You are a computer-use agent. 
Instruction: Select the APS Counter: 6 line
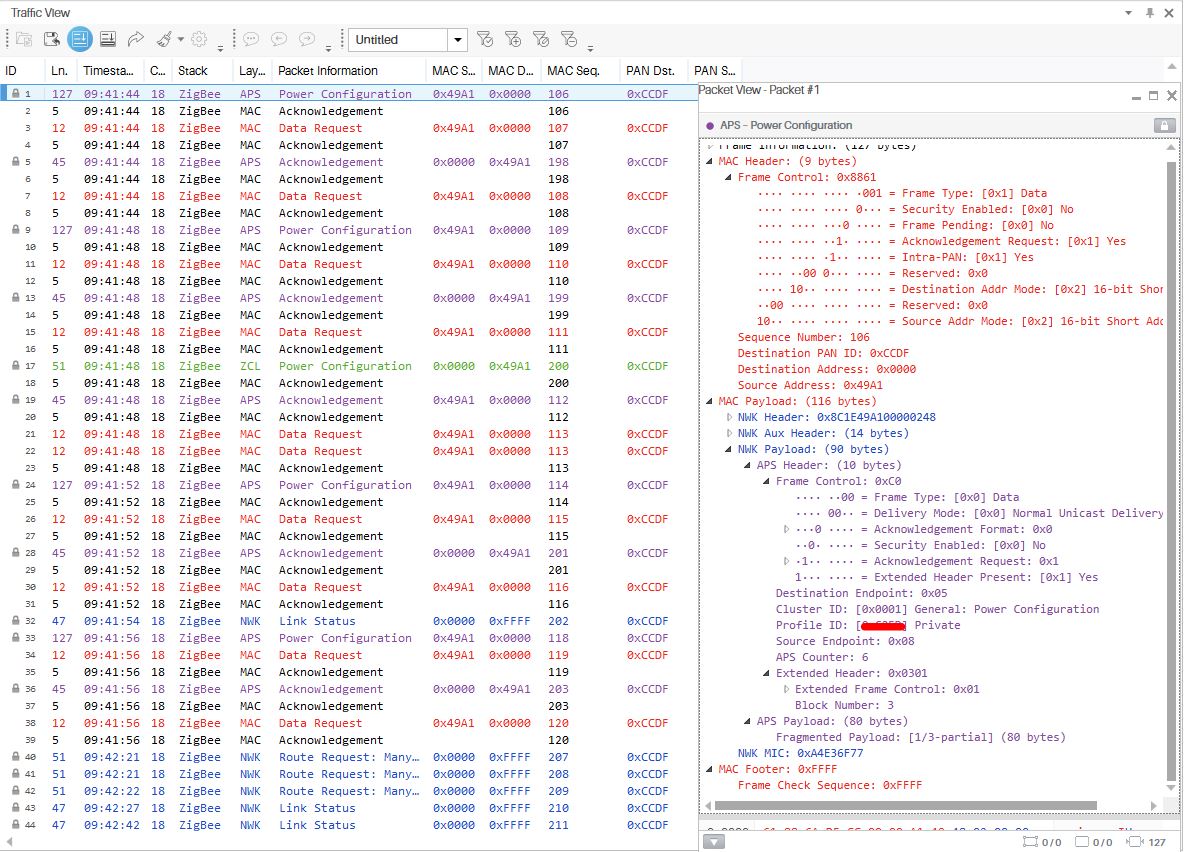tap(821, 657)
